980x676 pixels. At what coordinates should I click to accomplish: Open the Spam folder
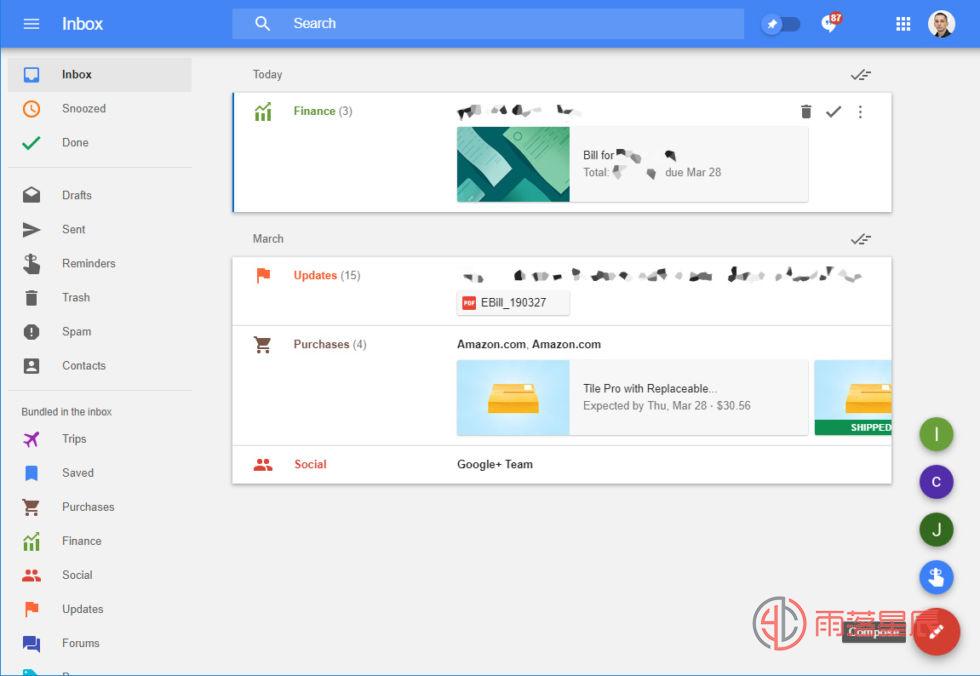click(100, 332)
